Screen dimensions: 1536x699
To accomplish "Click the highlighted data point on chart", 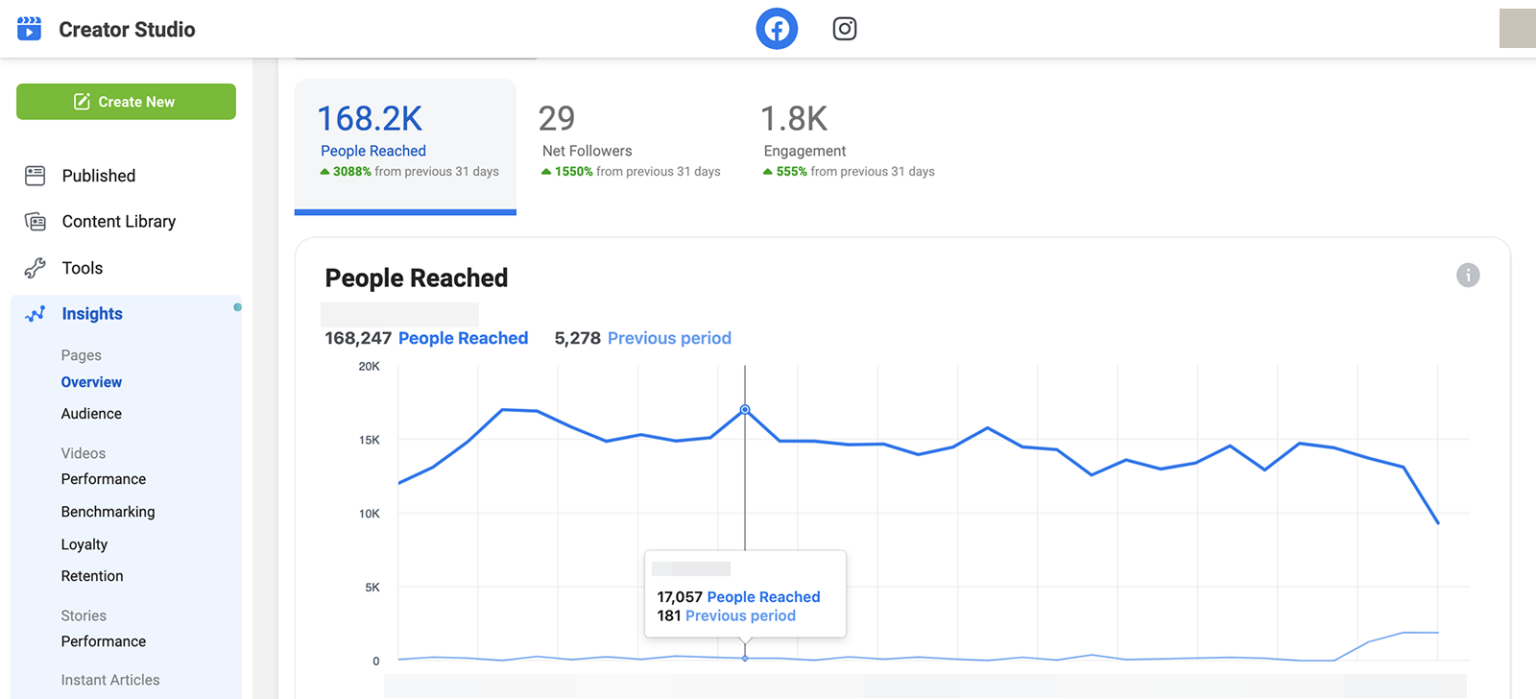I will pyautogui.click(x=745, y=410).
